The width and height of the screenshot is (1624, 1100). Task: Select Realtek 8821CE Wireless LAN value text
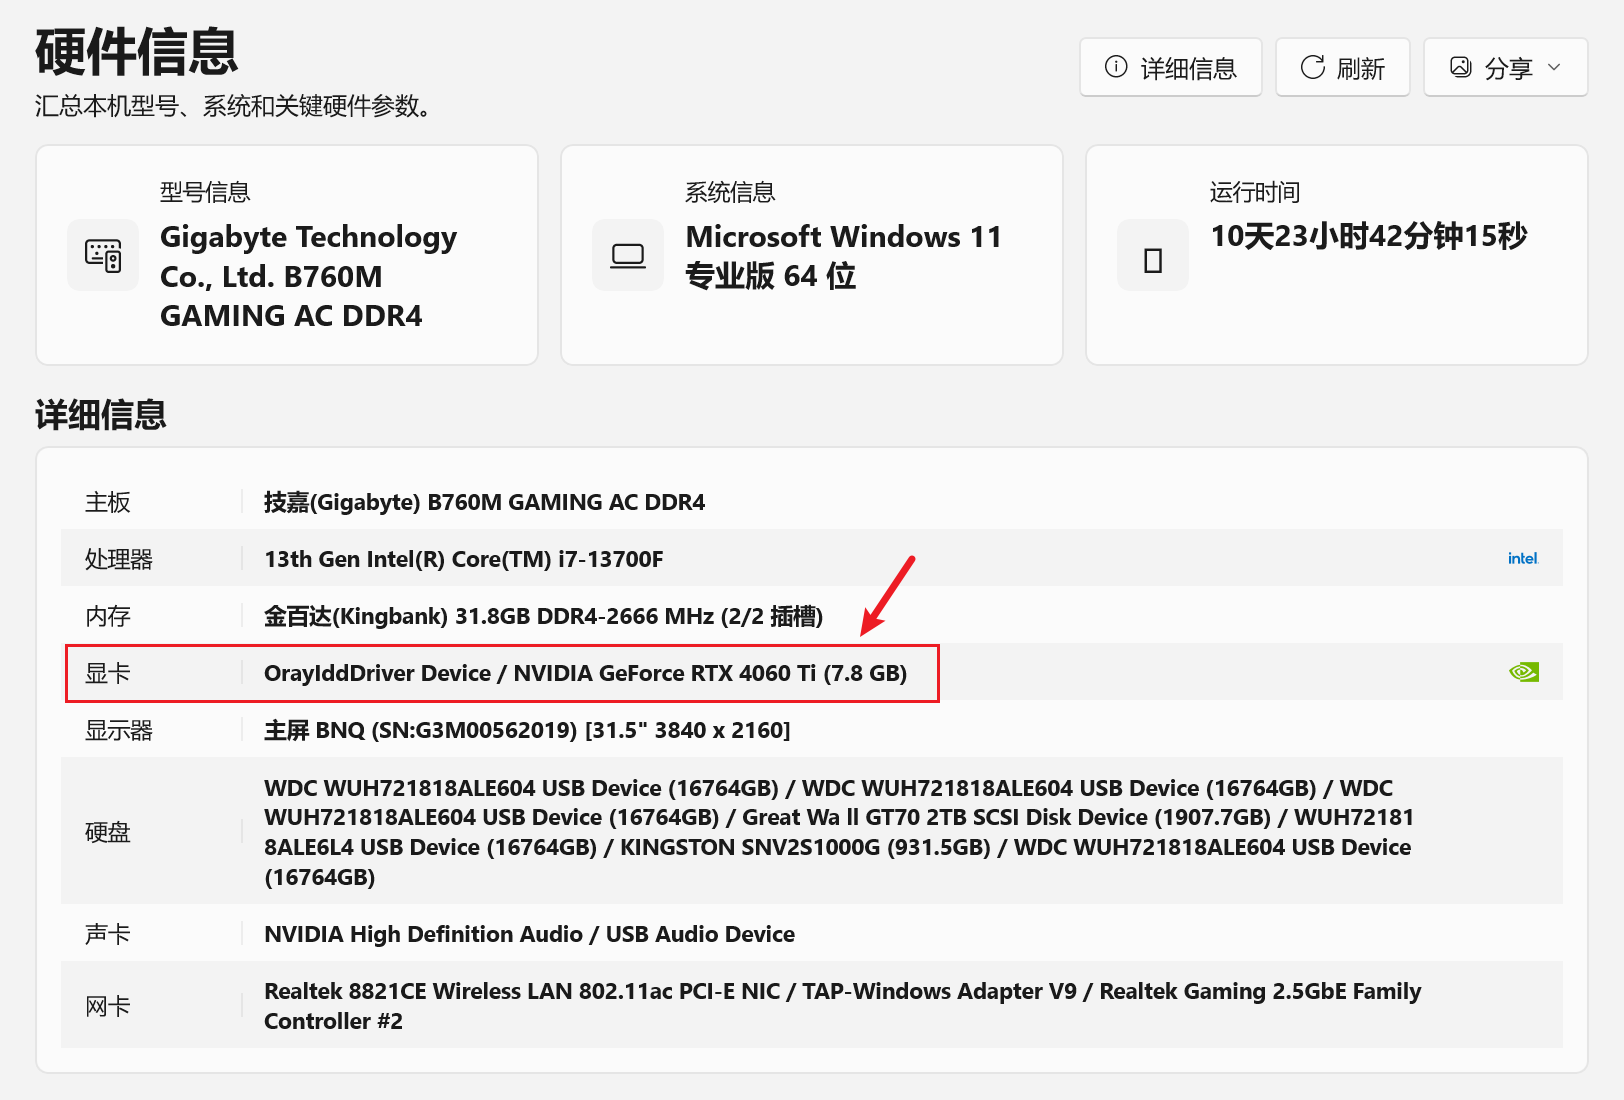coord(842,1006)
